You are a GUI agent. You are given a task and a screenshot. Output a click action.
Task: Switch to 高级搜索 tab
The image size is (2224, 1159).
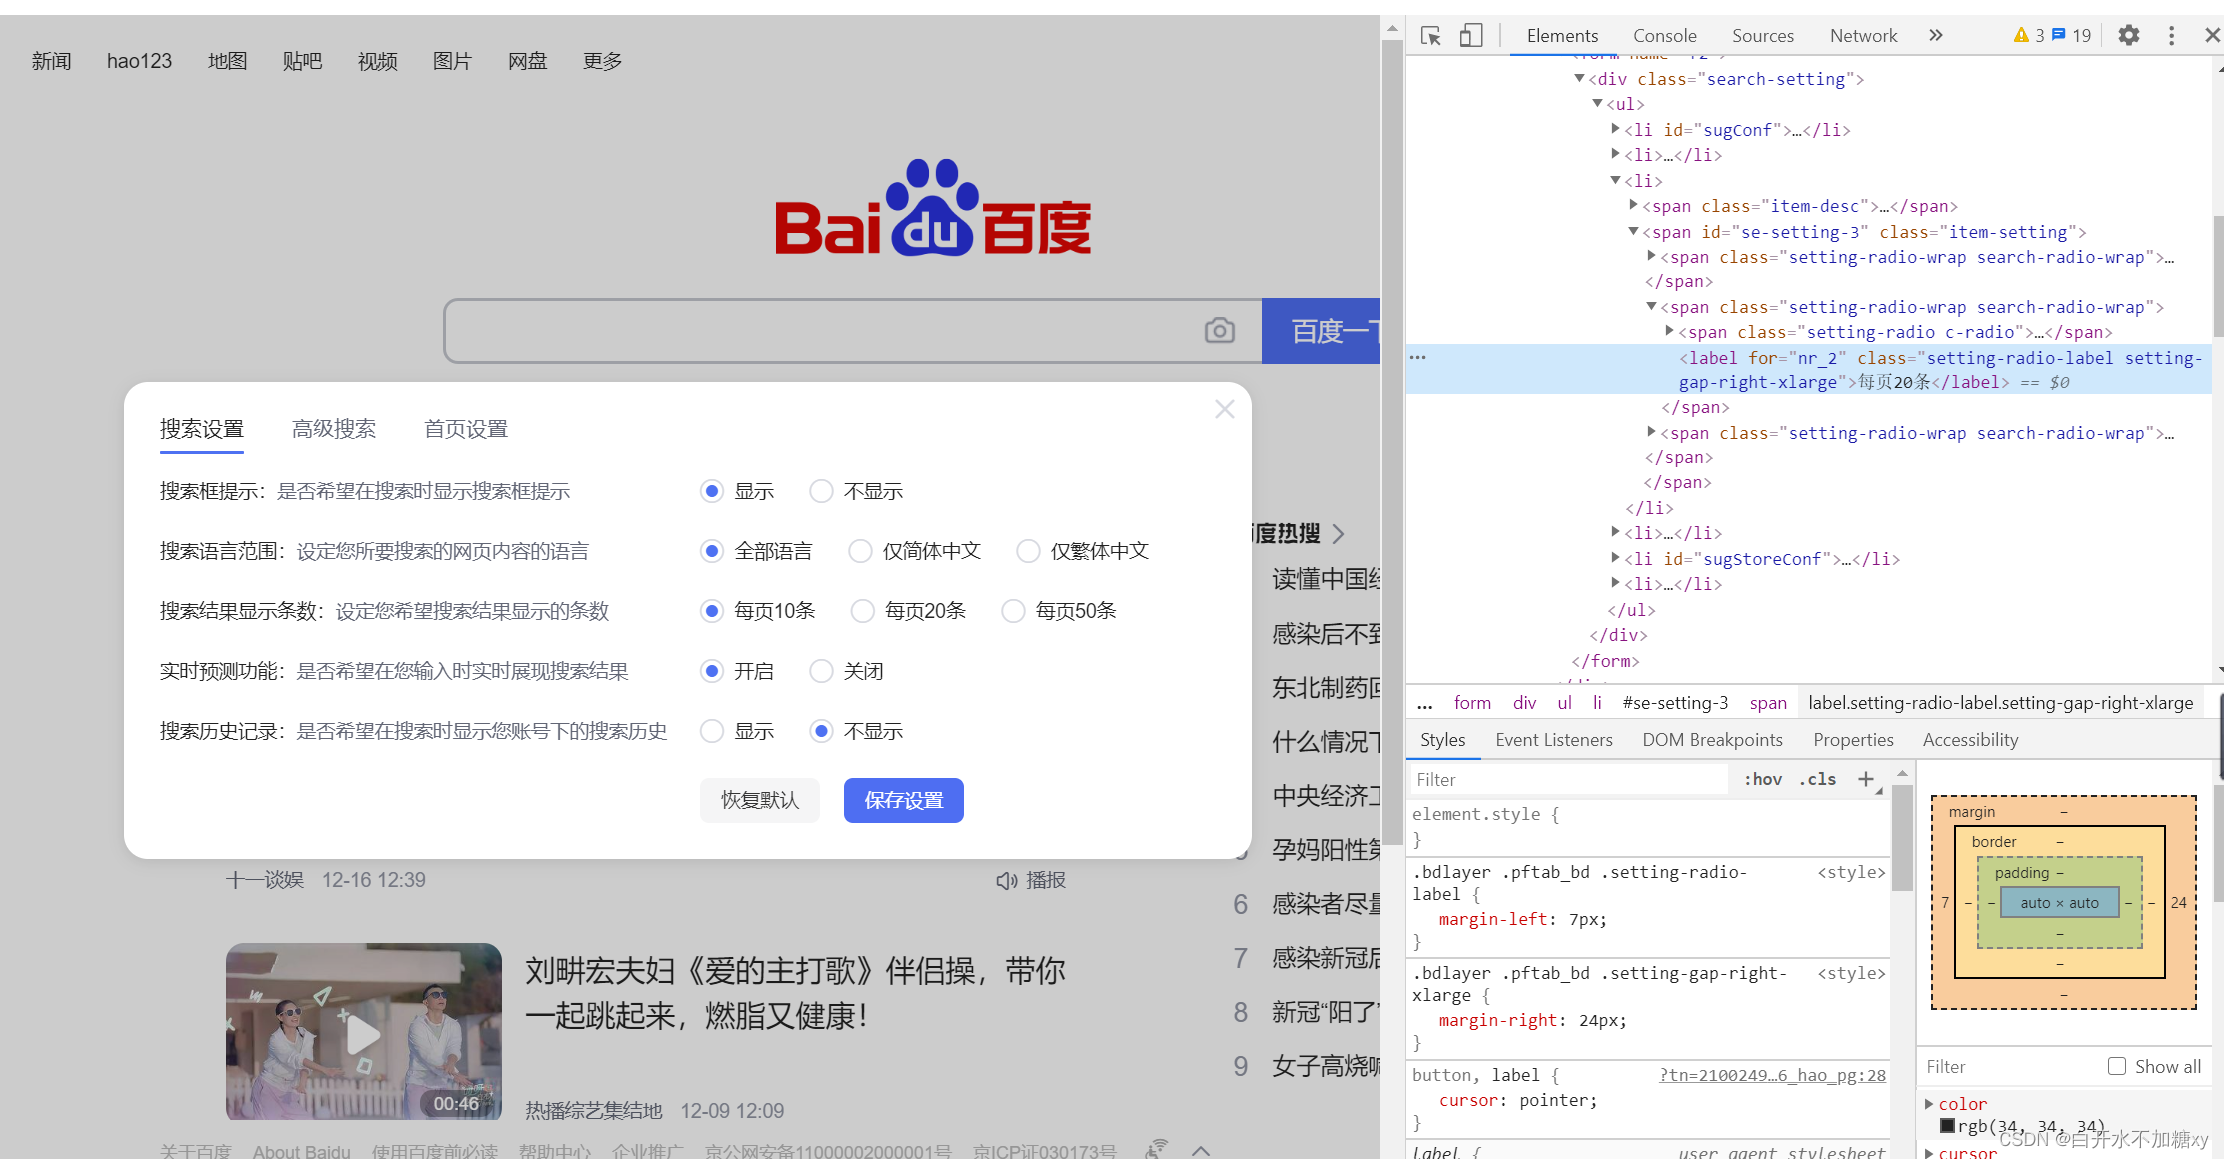click(x=334, y=429)
